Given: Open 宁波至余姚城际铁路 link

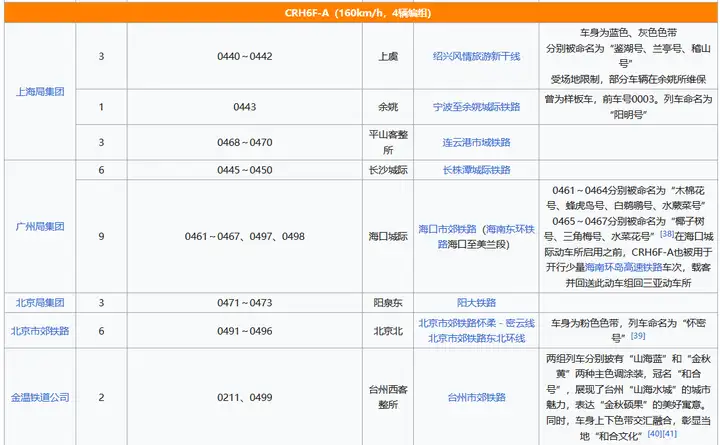Looking at the screenshot, I should click(x=476, y=107).
